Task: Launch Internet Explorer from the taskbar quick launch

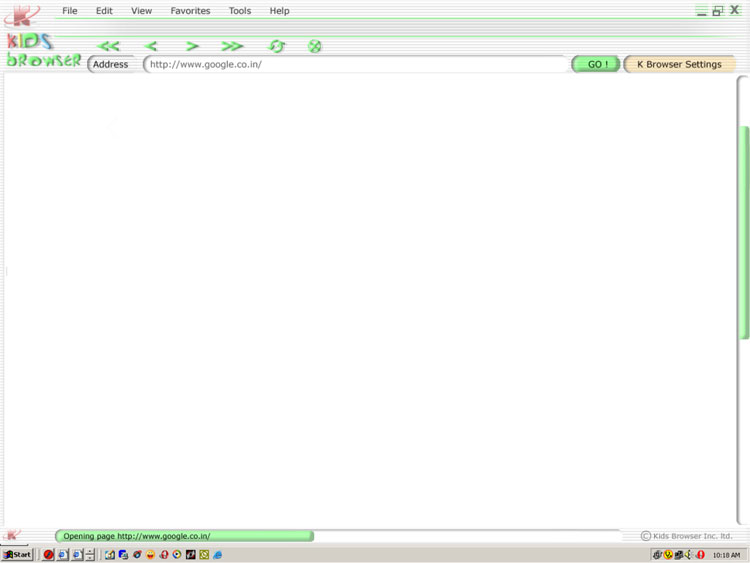Action: 217,555
